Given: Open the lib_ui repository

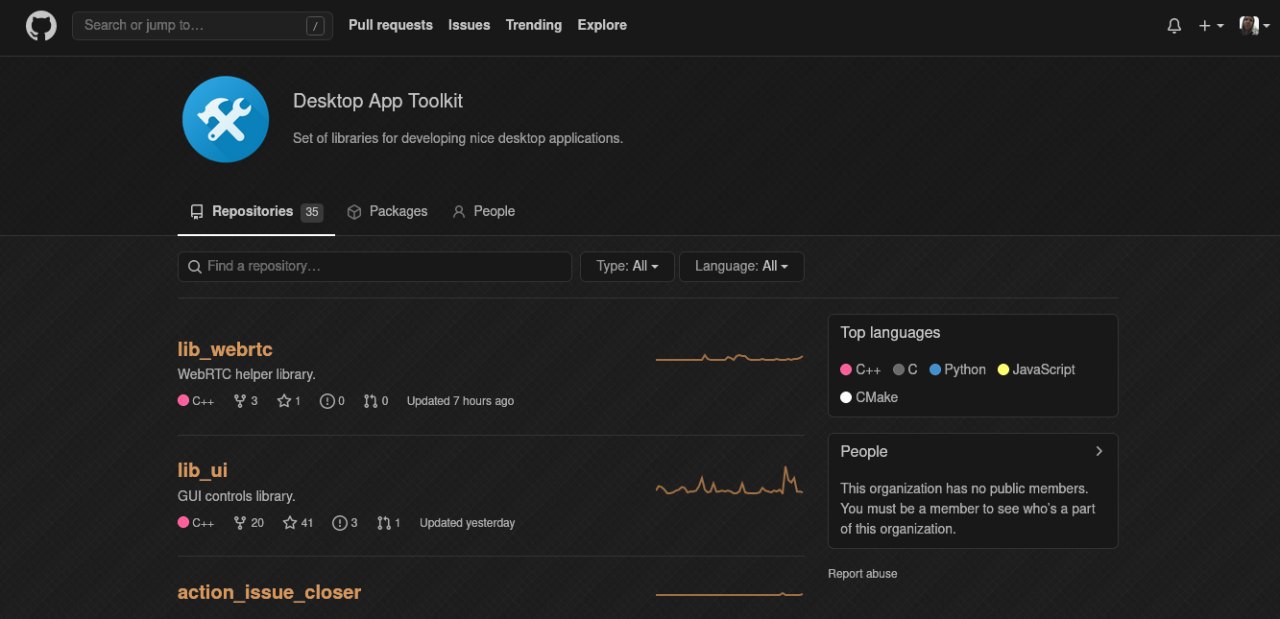Looking at the screenshot, I should pyautogui.click(x=202, y=470).
